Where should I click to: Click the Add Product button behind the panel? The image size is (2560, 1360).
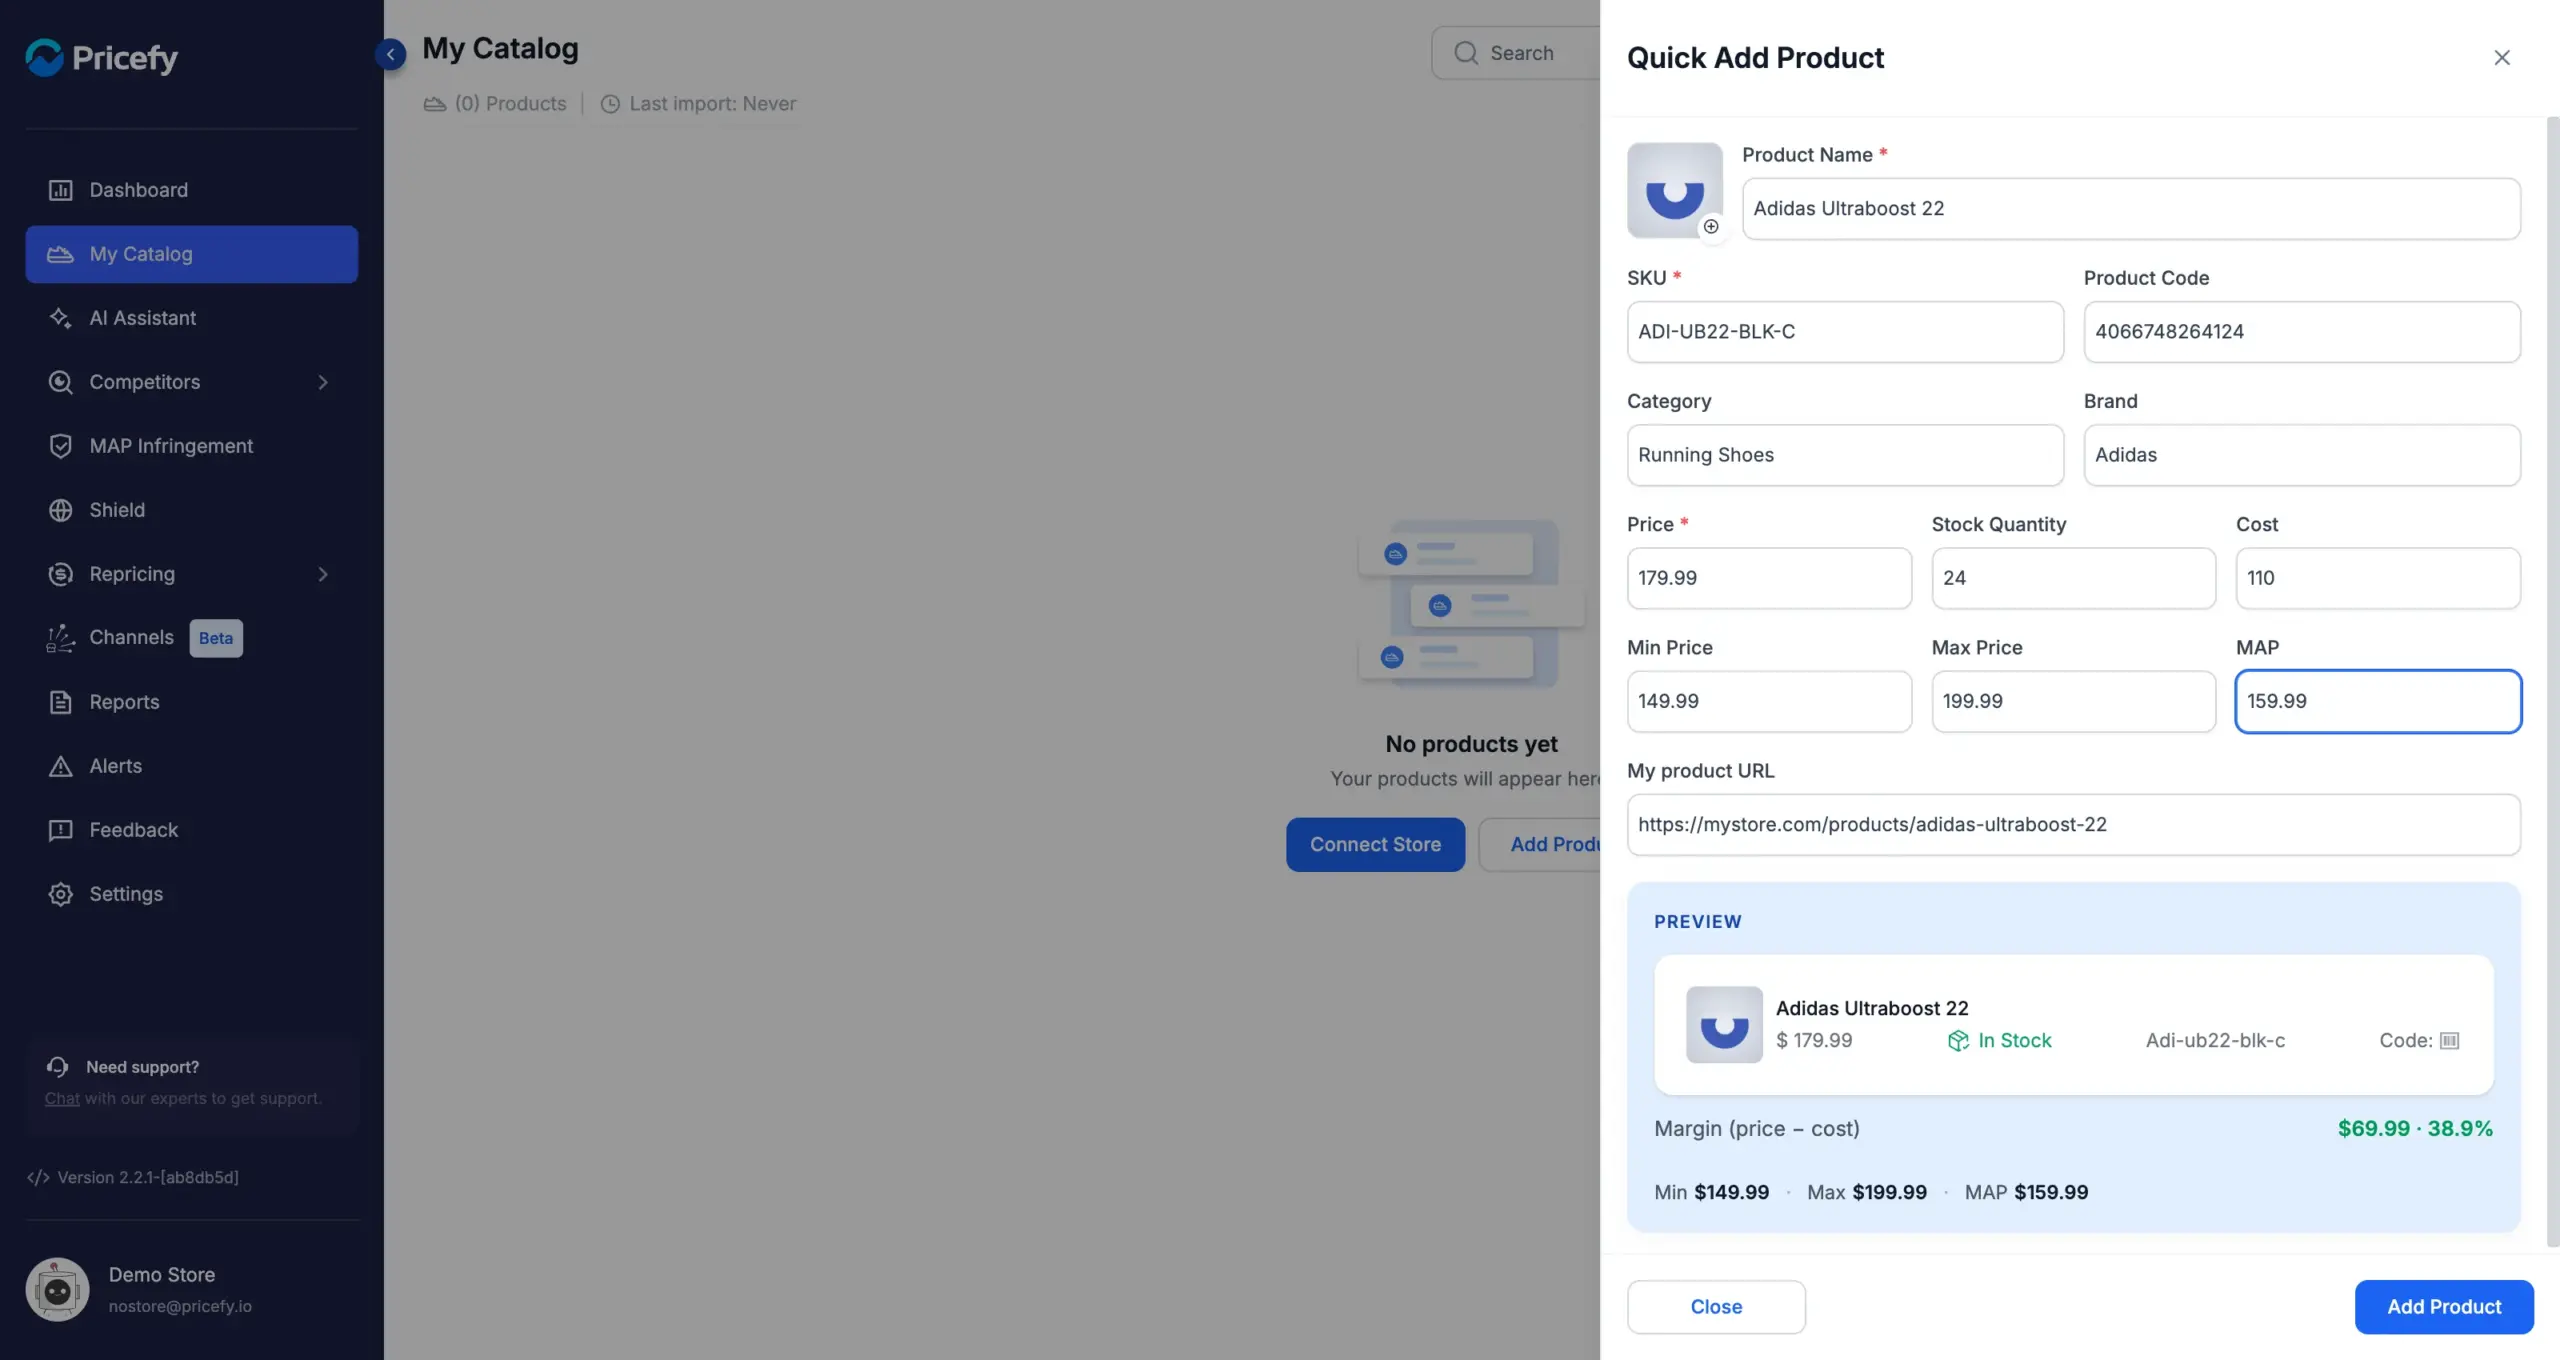(1541, 845)
